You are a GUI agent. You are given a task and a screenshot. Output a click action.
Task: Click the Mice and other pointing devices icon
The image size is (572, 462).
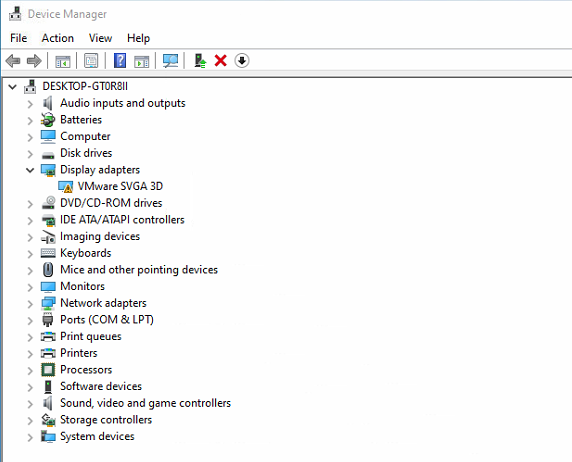[48, 270]
